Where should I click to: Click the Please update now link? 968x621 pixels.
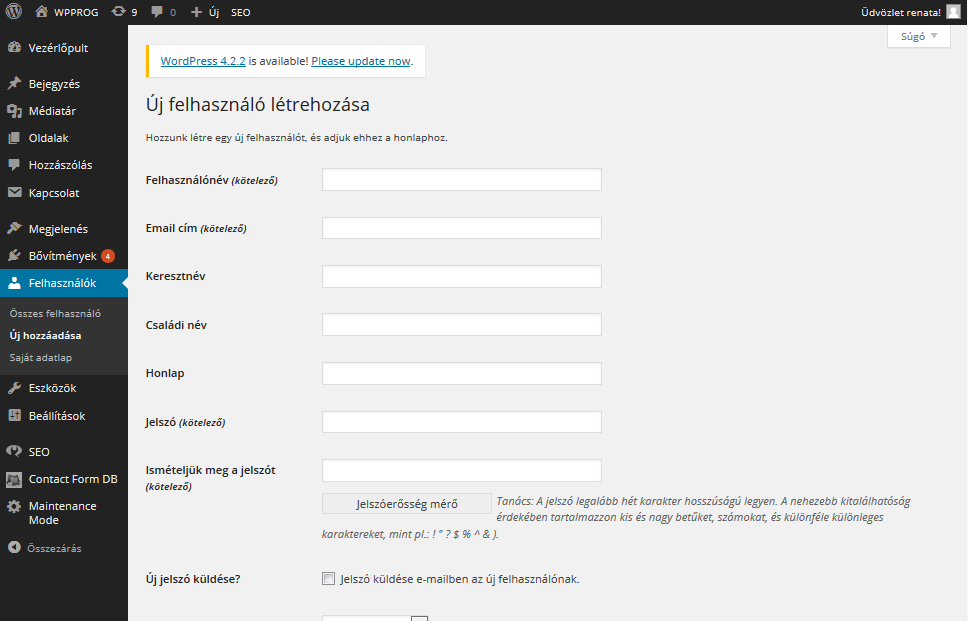360,61
